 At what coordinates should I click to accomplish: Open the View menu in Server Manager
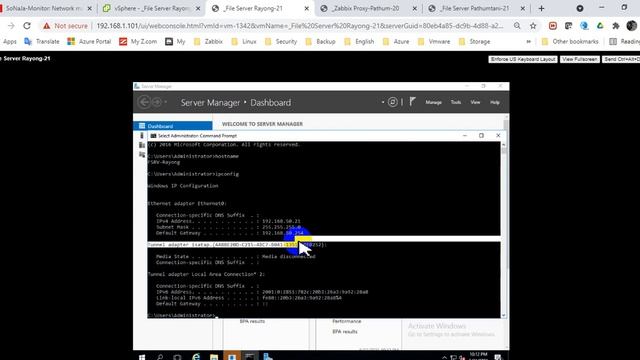[475, 102]
